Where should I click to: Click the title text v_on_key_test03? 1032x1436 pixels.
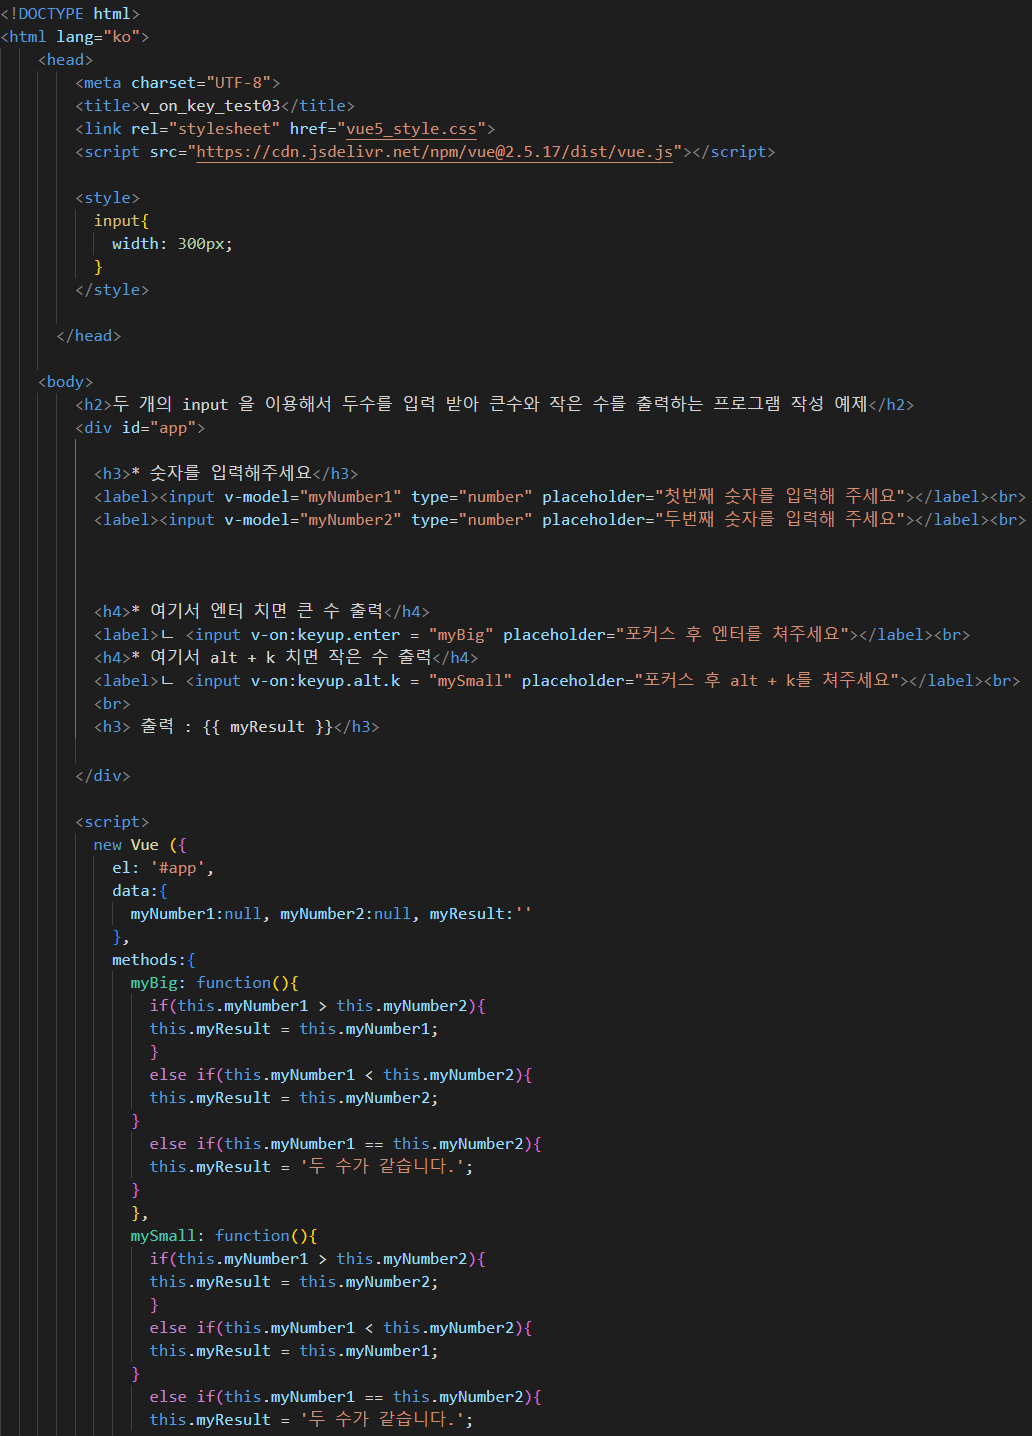click(210, 106)
